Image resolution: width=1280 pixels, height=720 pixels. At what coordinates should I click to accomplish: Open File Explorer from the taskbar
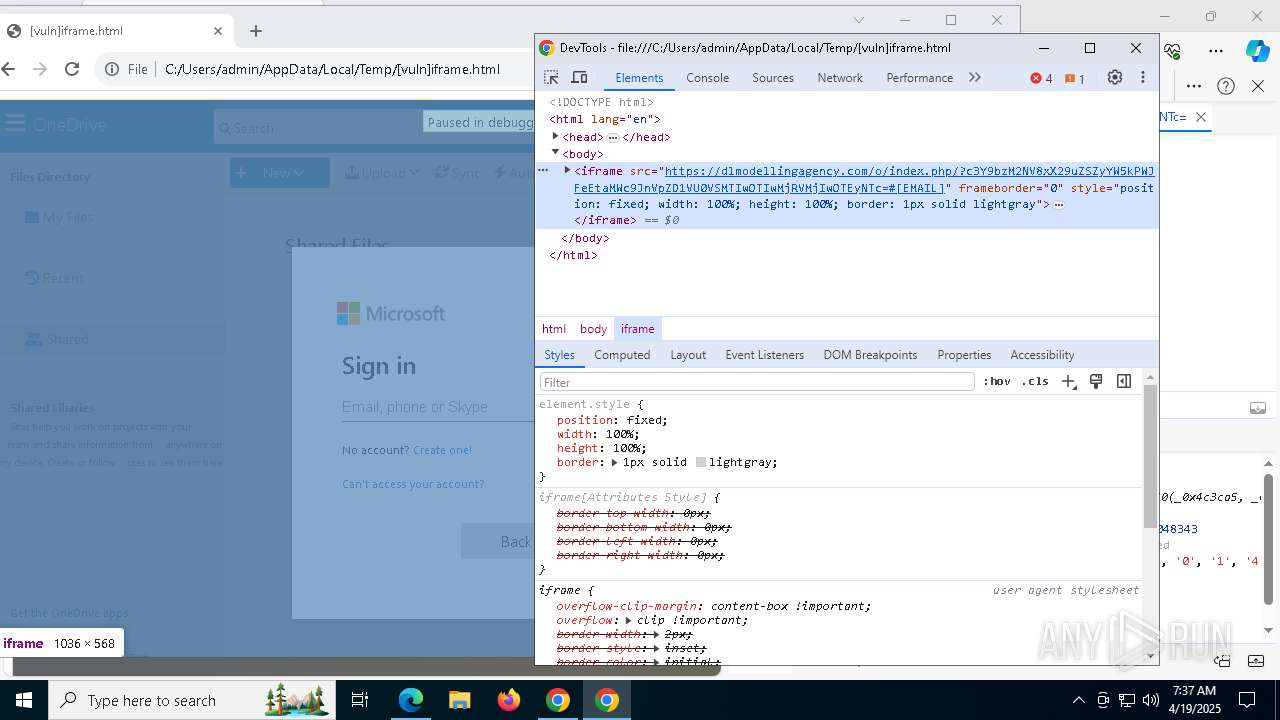459,700
